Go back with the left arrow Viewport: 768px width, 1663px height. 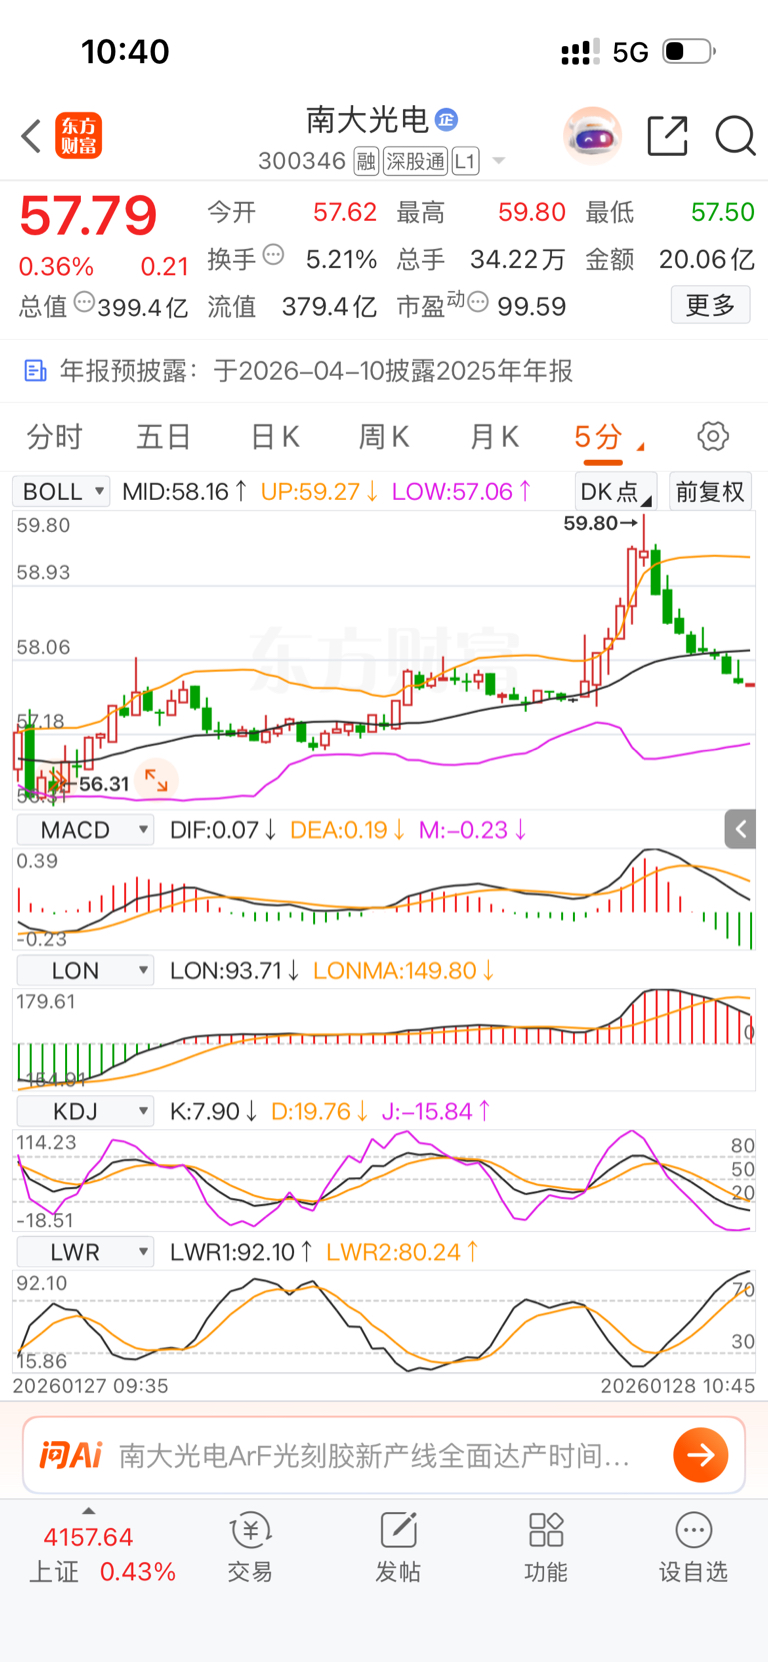pos(31,136)
